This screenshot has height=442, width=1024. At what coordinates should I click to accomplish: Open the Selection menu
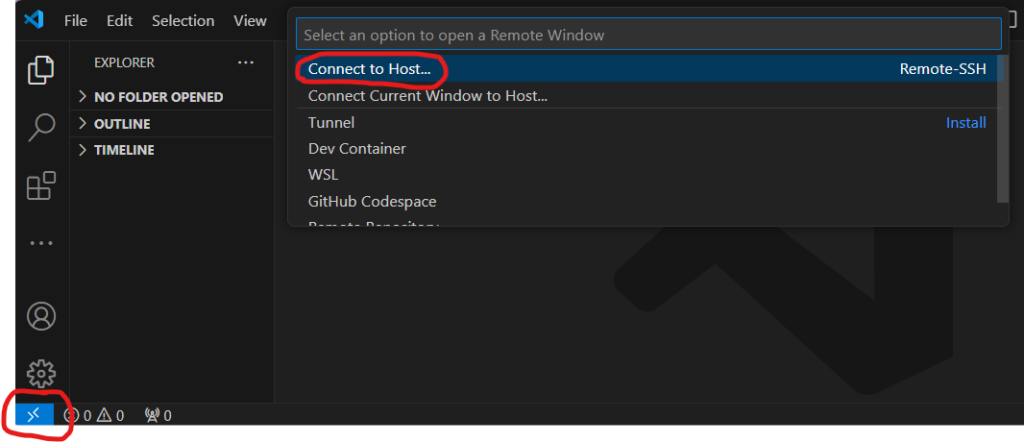tap(183, 21)
